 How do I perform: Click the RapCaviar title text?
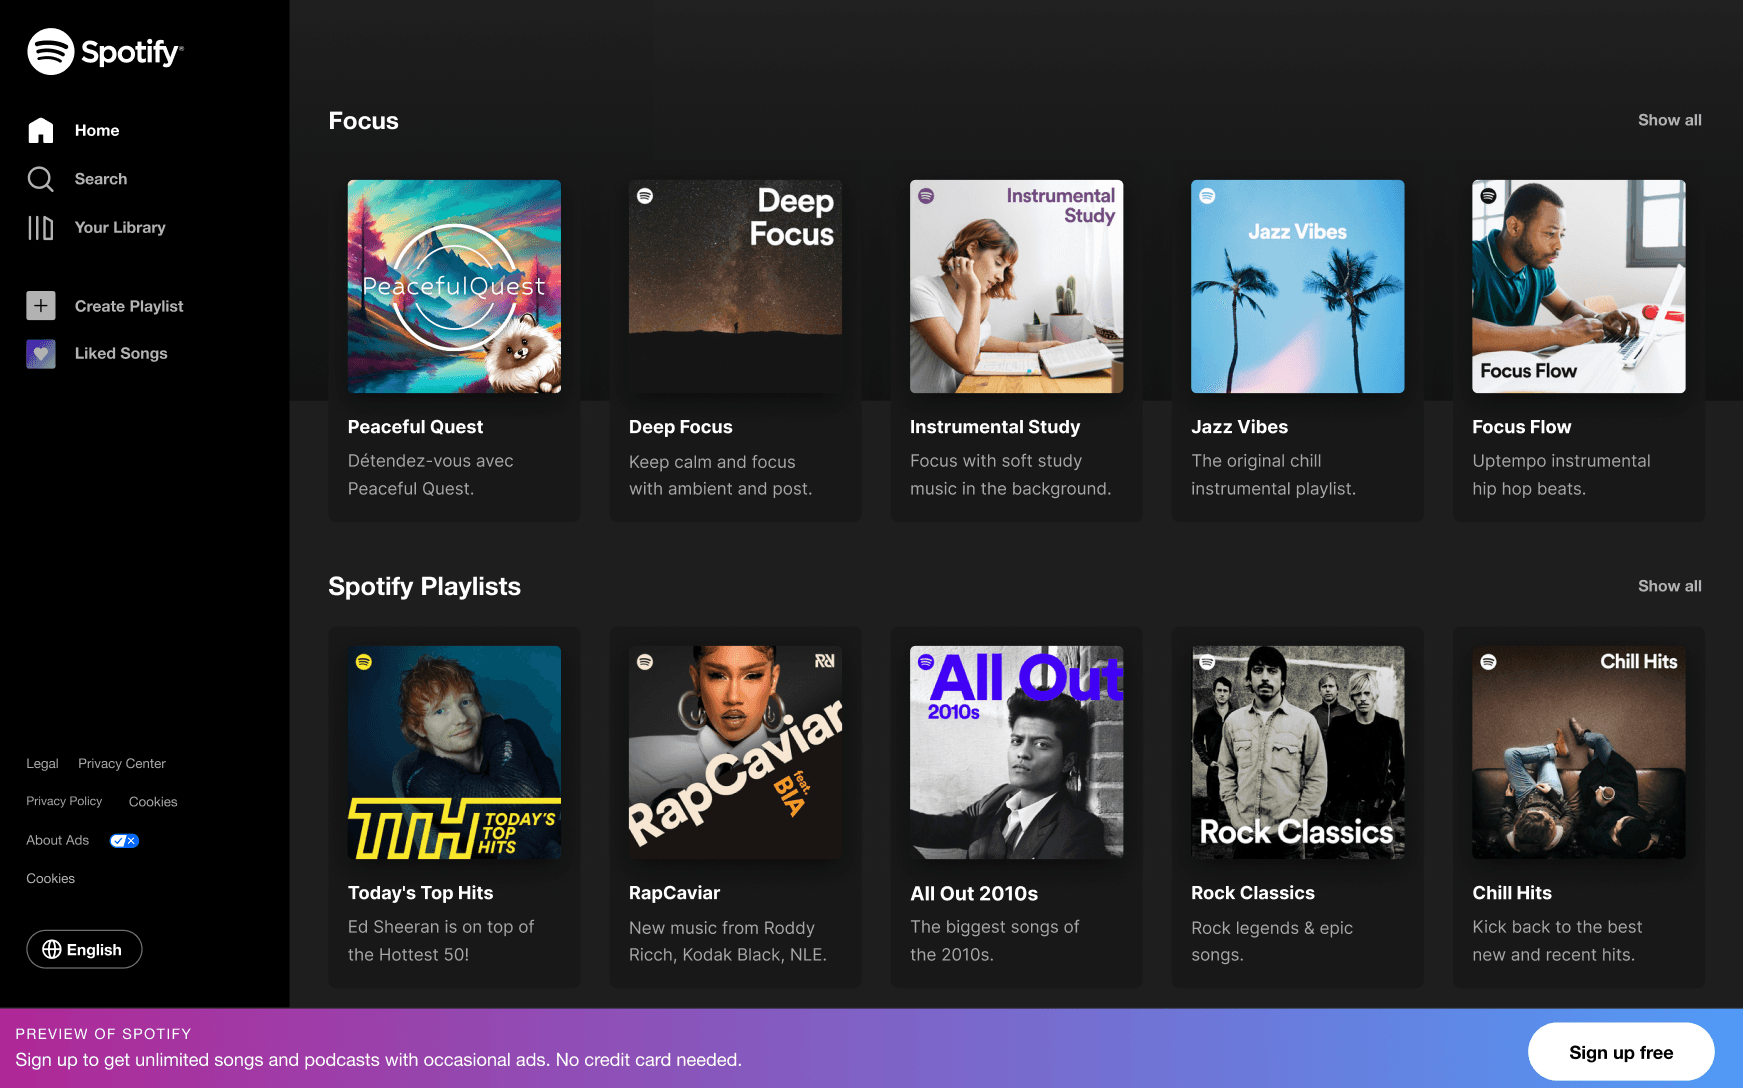pyautogui.click(x=674, y=893)
